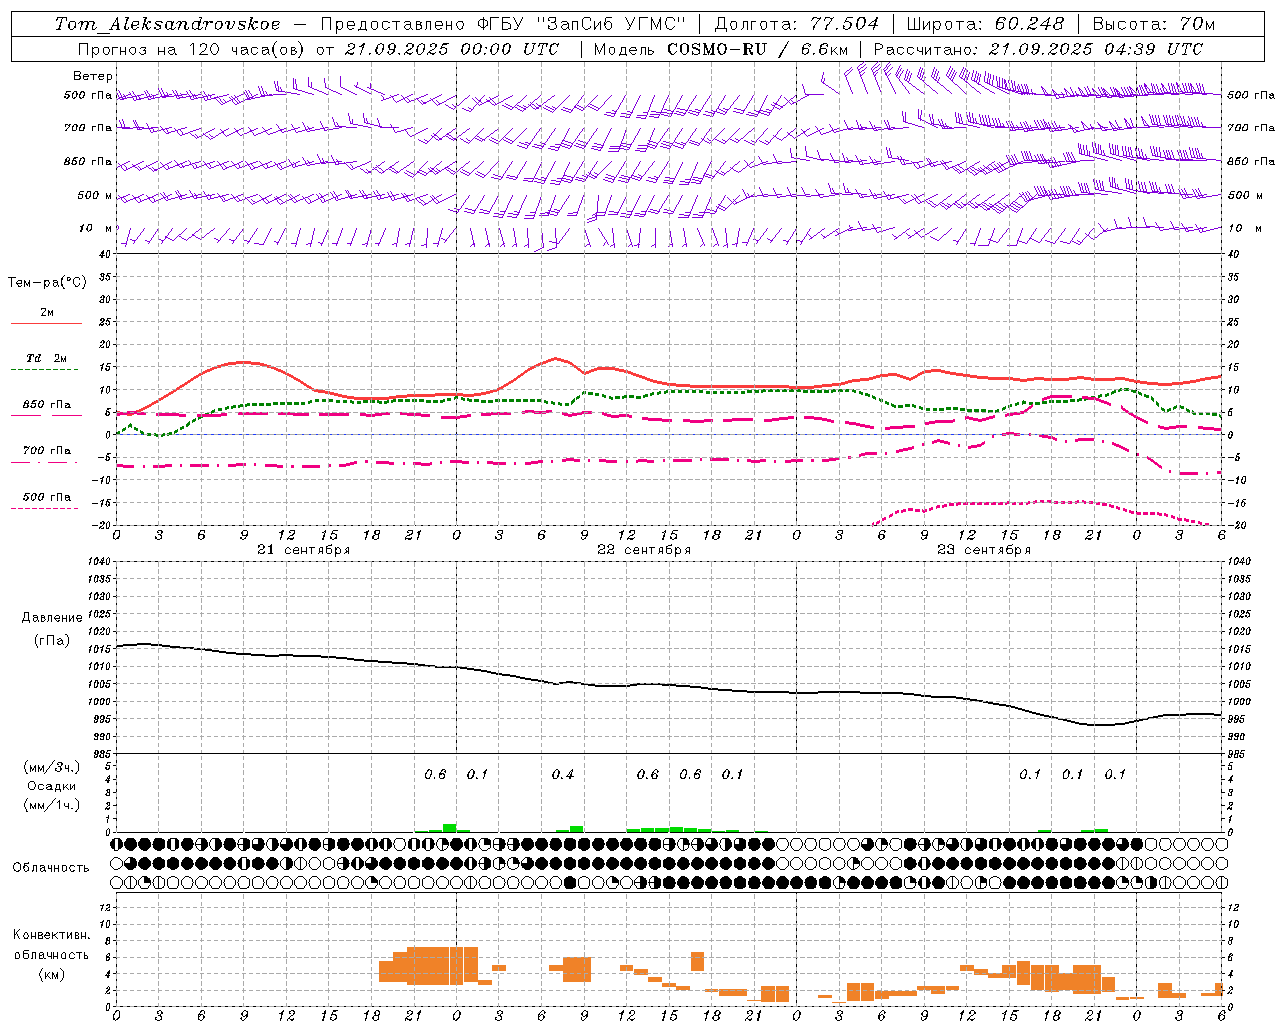Click the 'Осадки' precipitation label

pos(51,786)
